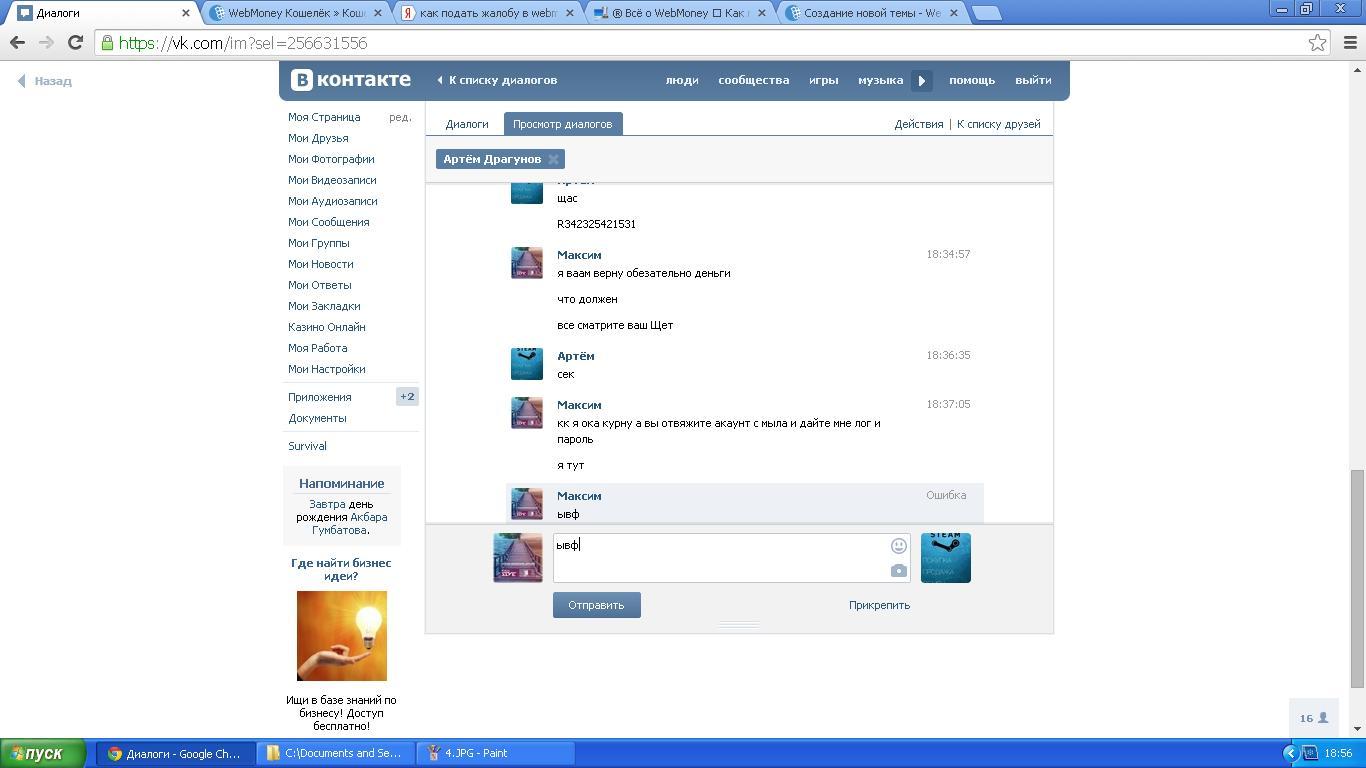The width and height of the screenshot is (1366, 768).
Task: Open the Действия actions menu
Action: tap(919, 124)
